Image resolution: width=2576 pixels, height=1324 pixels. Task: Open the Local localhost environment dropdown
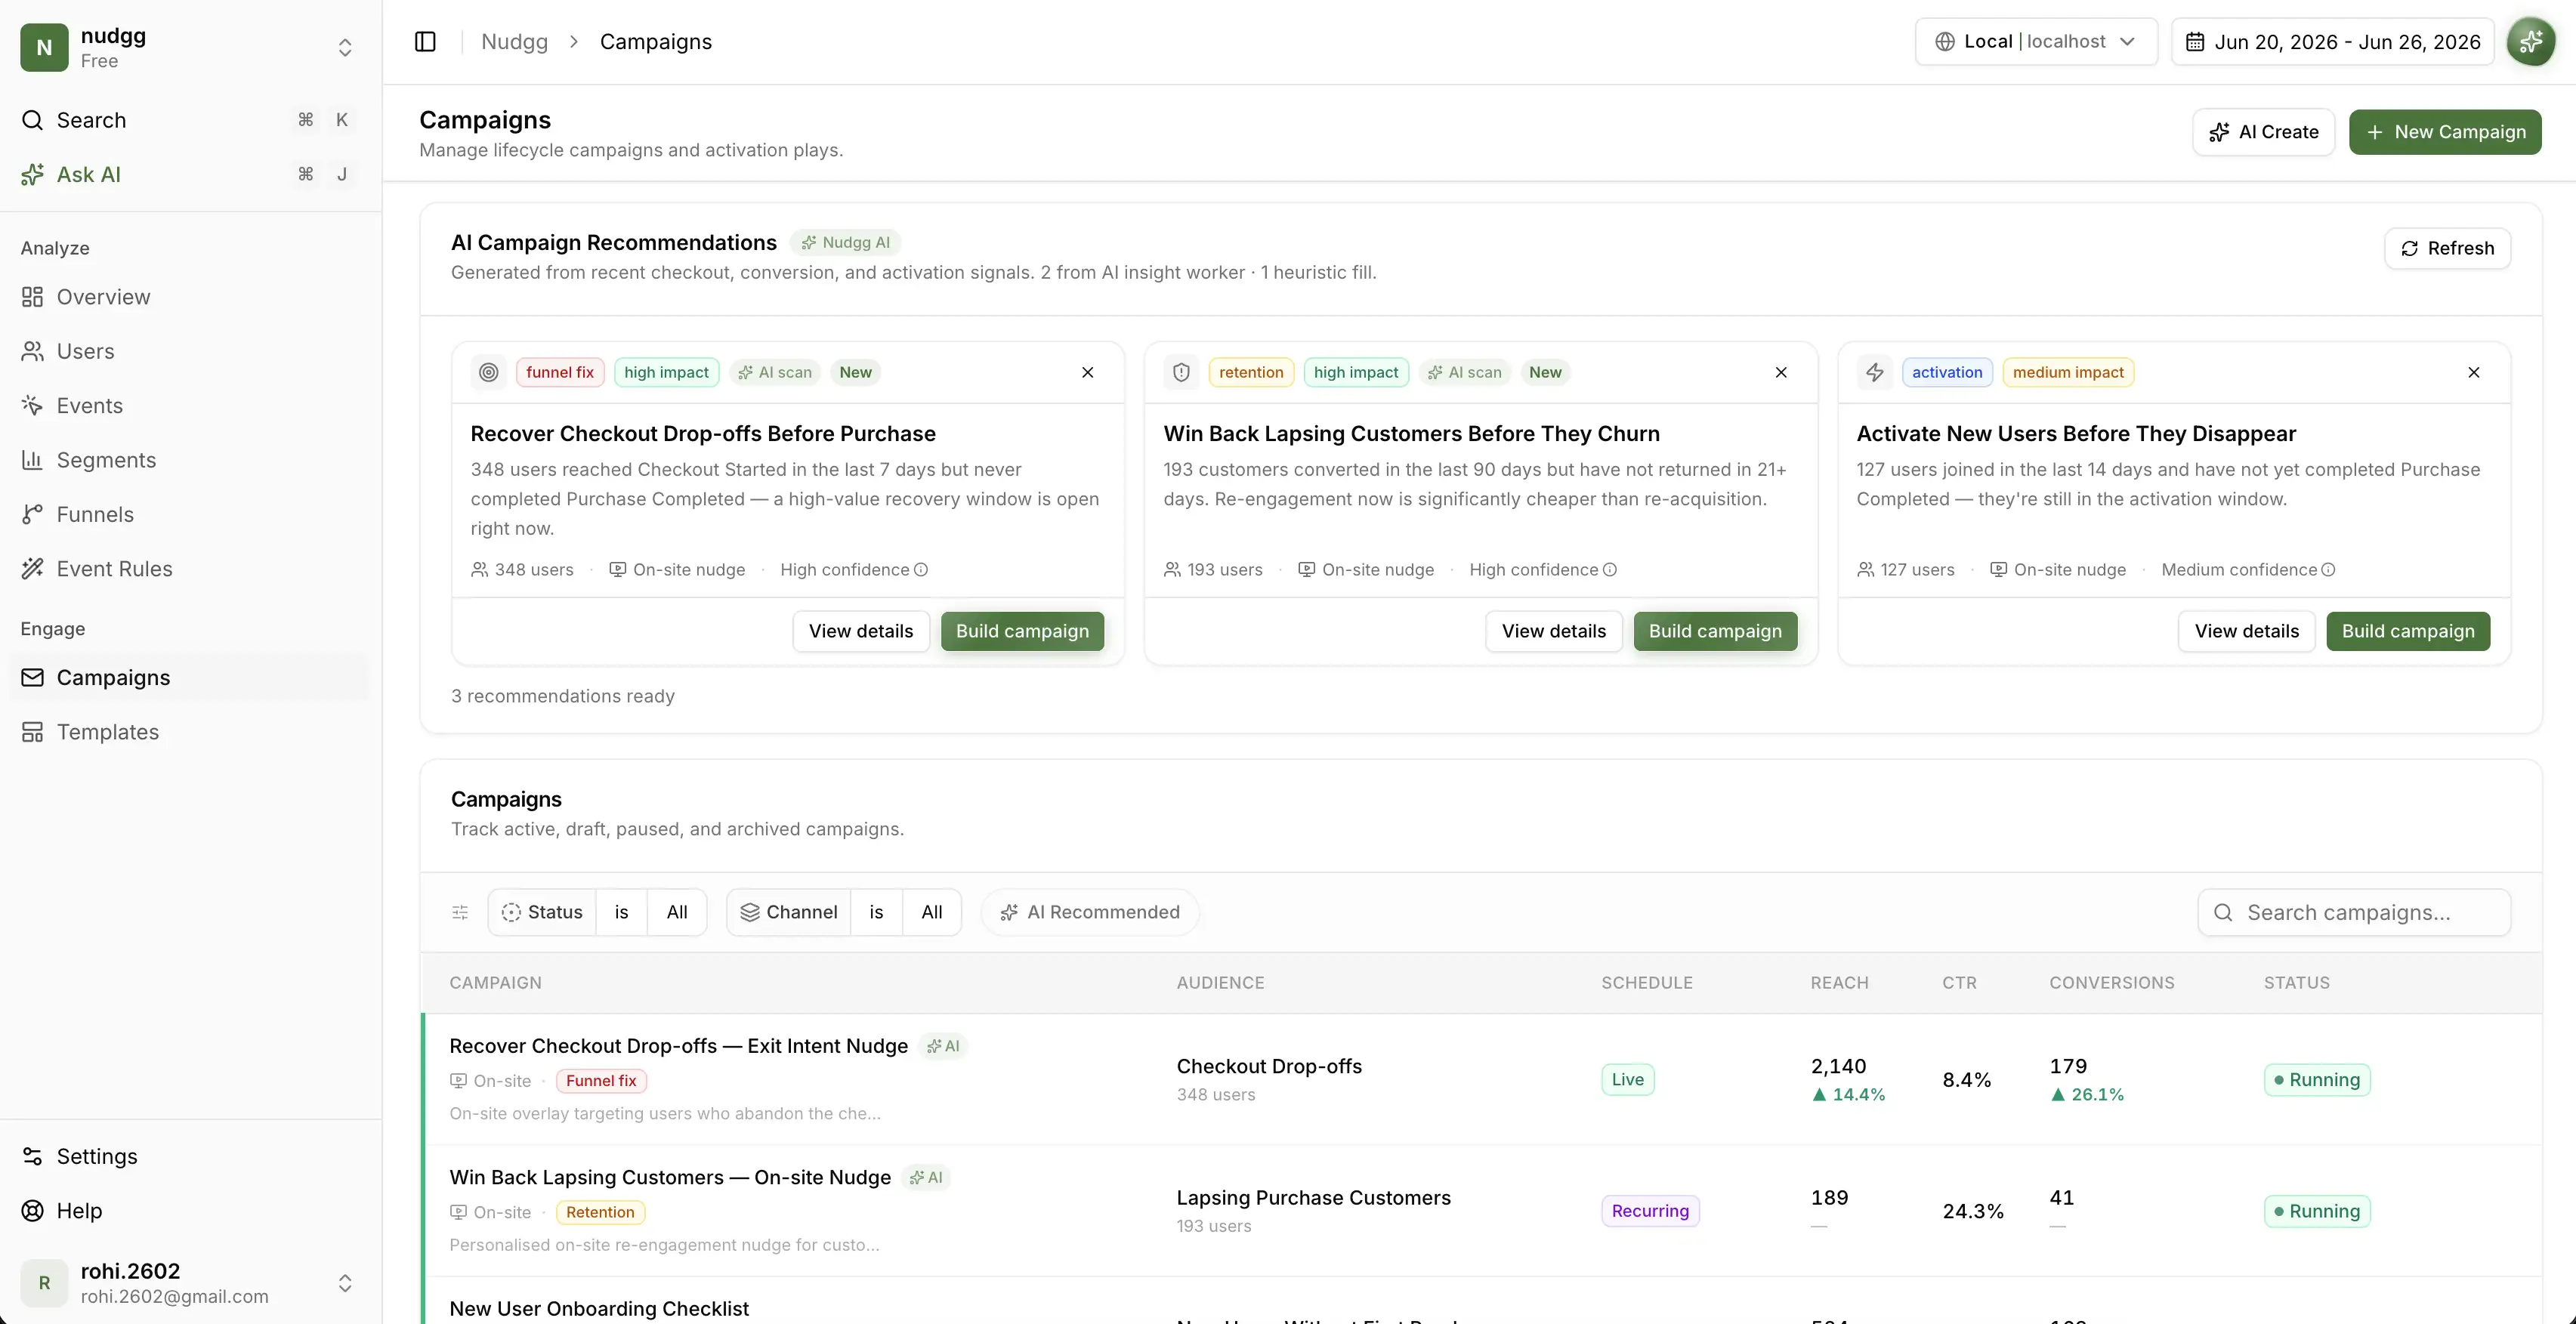pos(2035,41)
